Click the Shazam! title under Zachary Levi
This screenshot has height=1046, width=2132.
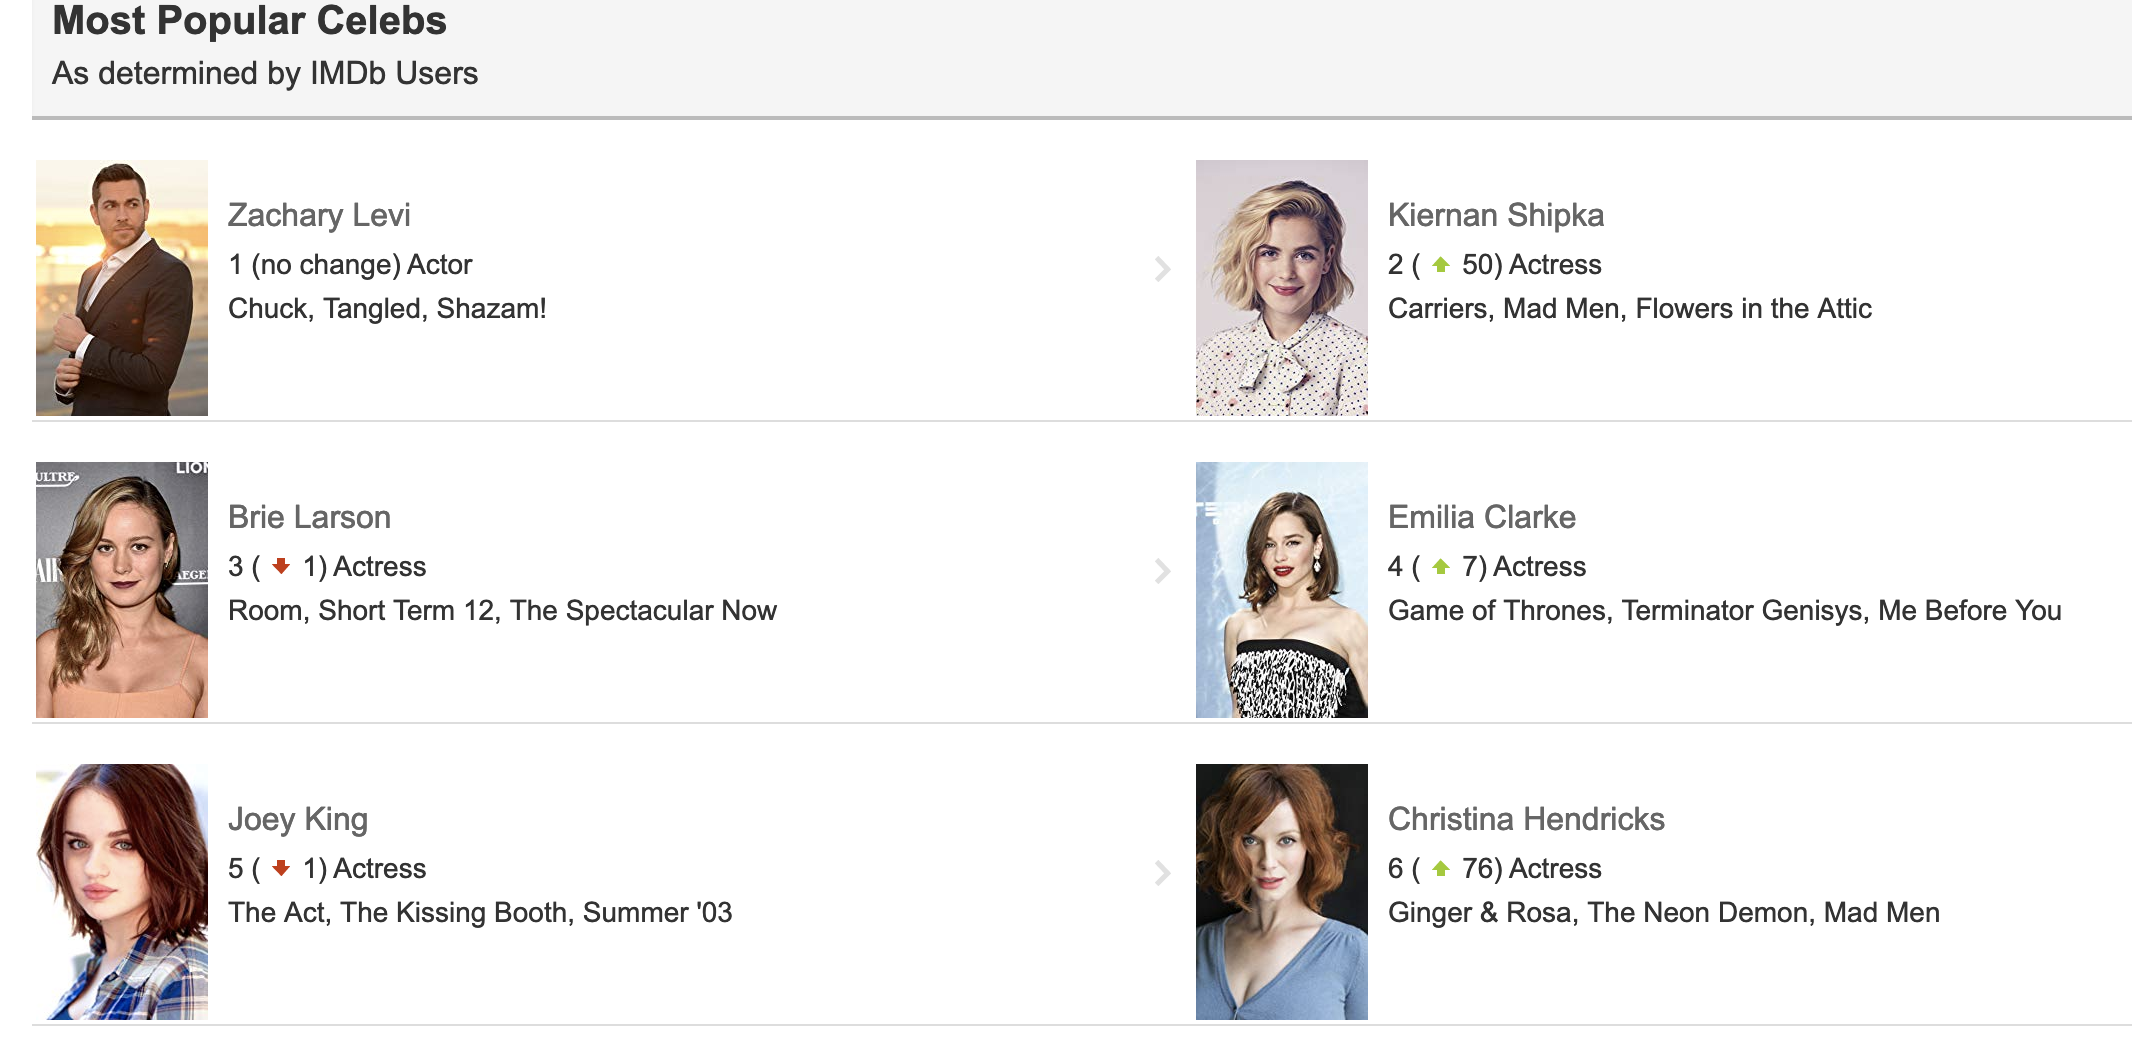tap(493, 309)
